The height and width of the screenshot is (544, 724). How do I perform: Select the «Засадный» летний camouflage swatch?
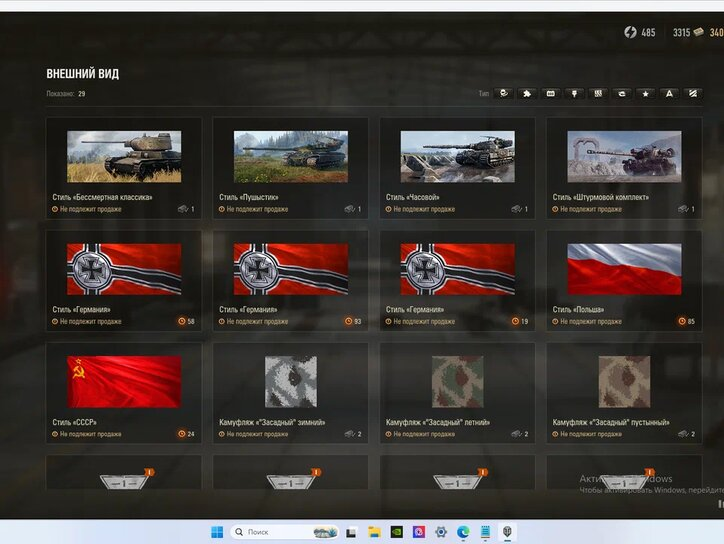point(458,382)
